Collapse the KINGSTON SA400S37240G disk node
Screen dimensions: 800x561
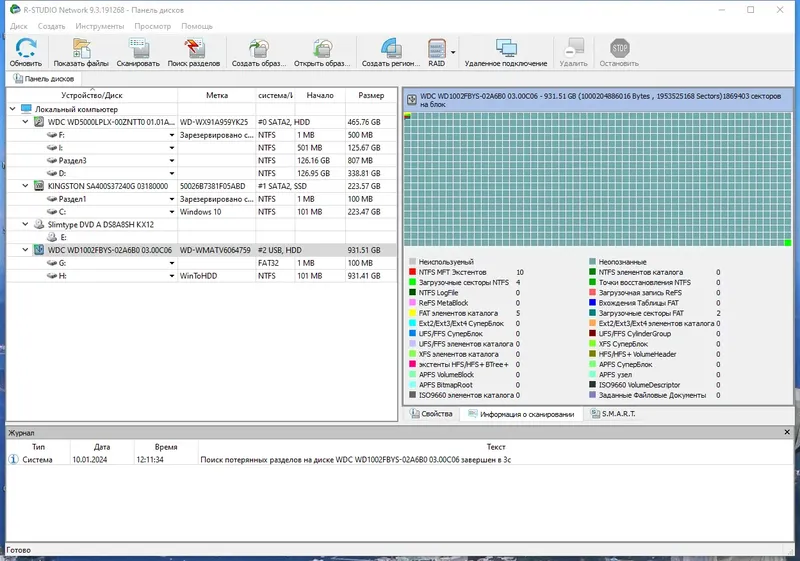click(x=26, y=185)
